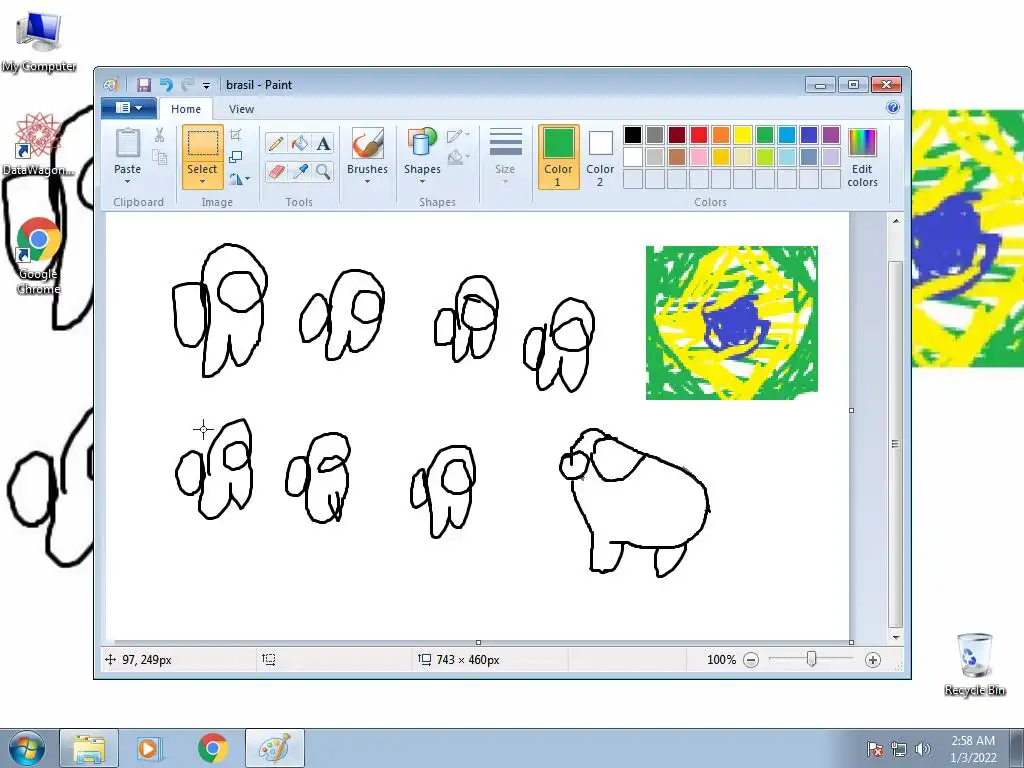Pick the purple color swatch

coord(831,135)
